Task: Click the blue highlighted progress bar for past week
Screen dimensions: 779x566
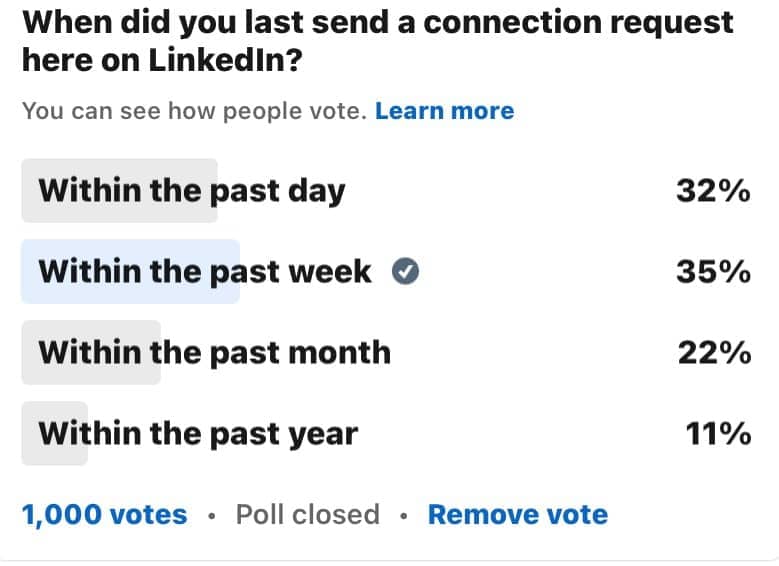Action: [x=131, y=271]
